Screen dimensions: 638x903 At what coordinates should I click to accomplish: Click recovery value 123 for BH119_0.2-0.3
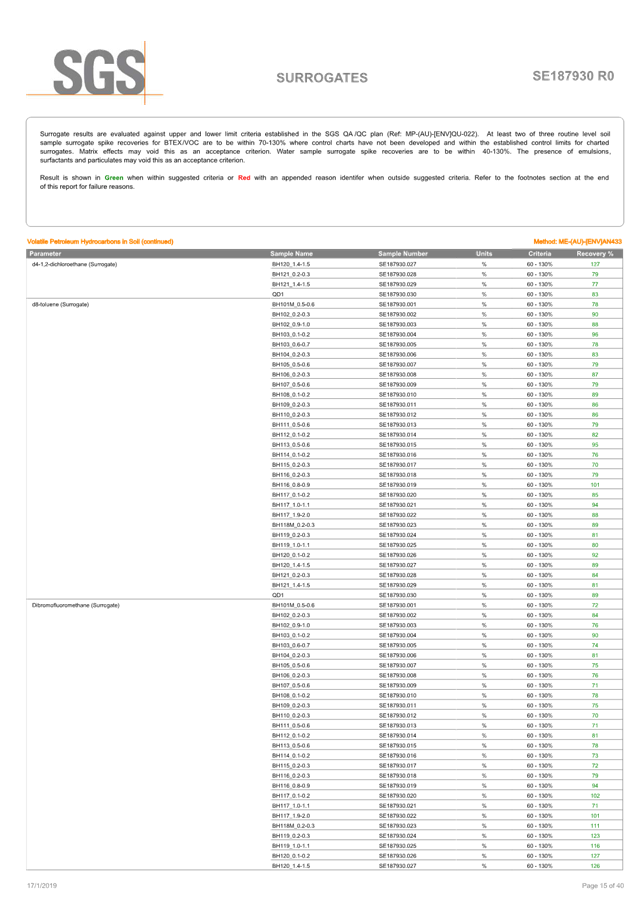[x=595, y=836]
